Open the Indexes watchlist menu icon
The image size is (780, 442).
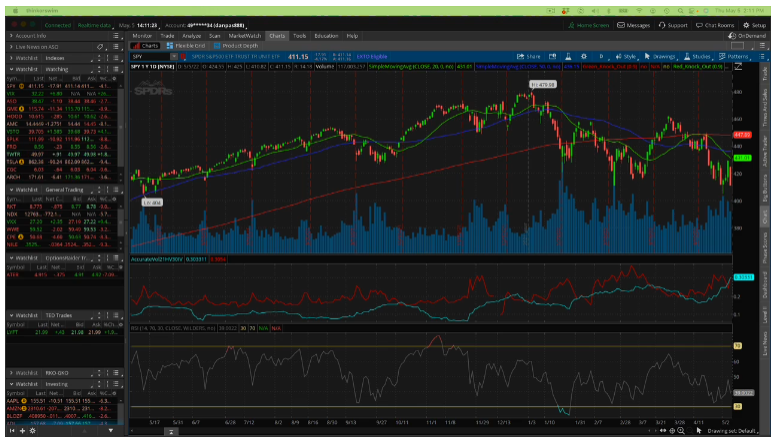coord(116,58)
